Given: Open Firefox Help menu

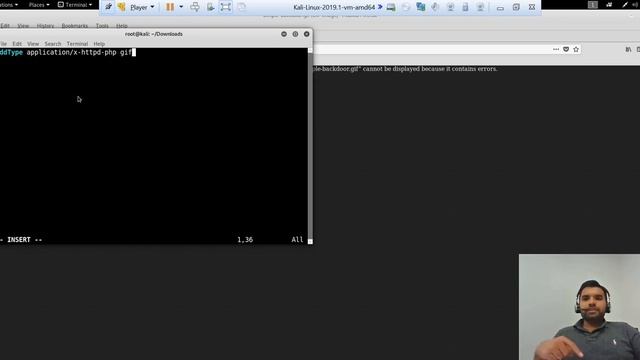Looking at the screenshot, I should point(122,26).
